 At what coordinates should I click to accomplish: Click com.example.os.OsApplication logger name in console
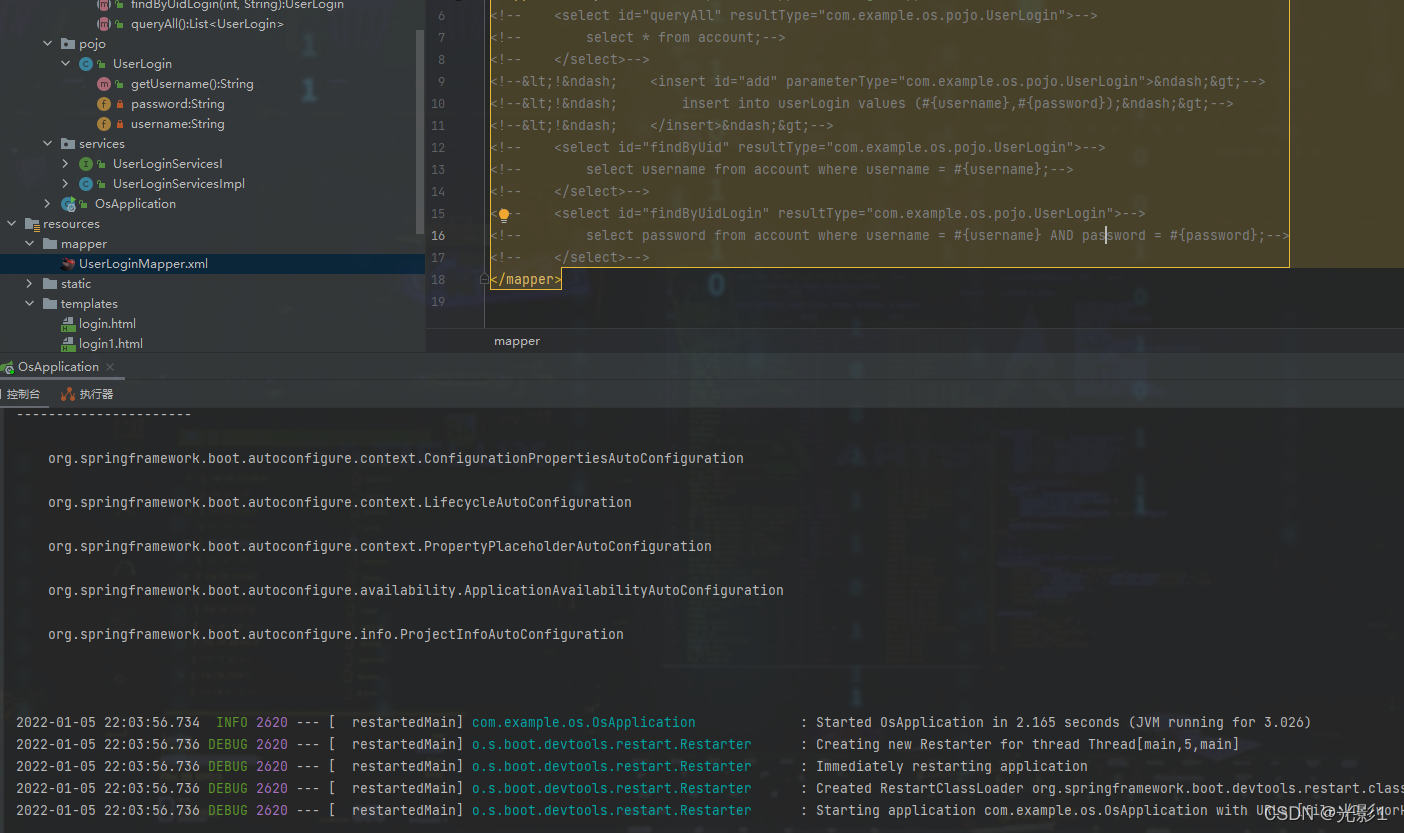coord(584,722)
